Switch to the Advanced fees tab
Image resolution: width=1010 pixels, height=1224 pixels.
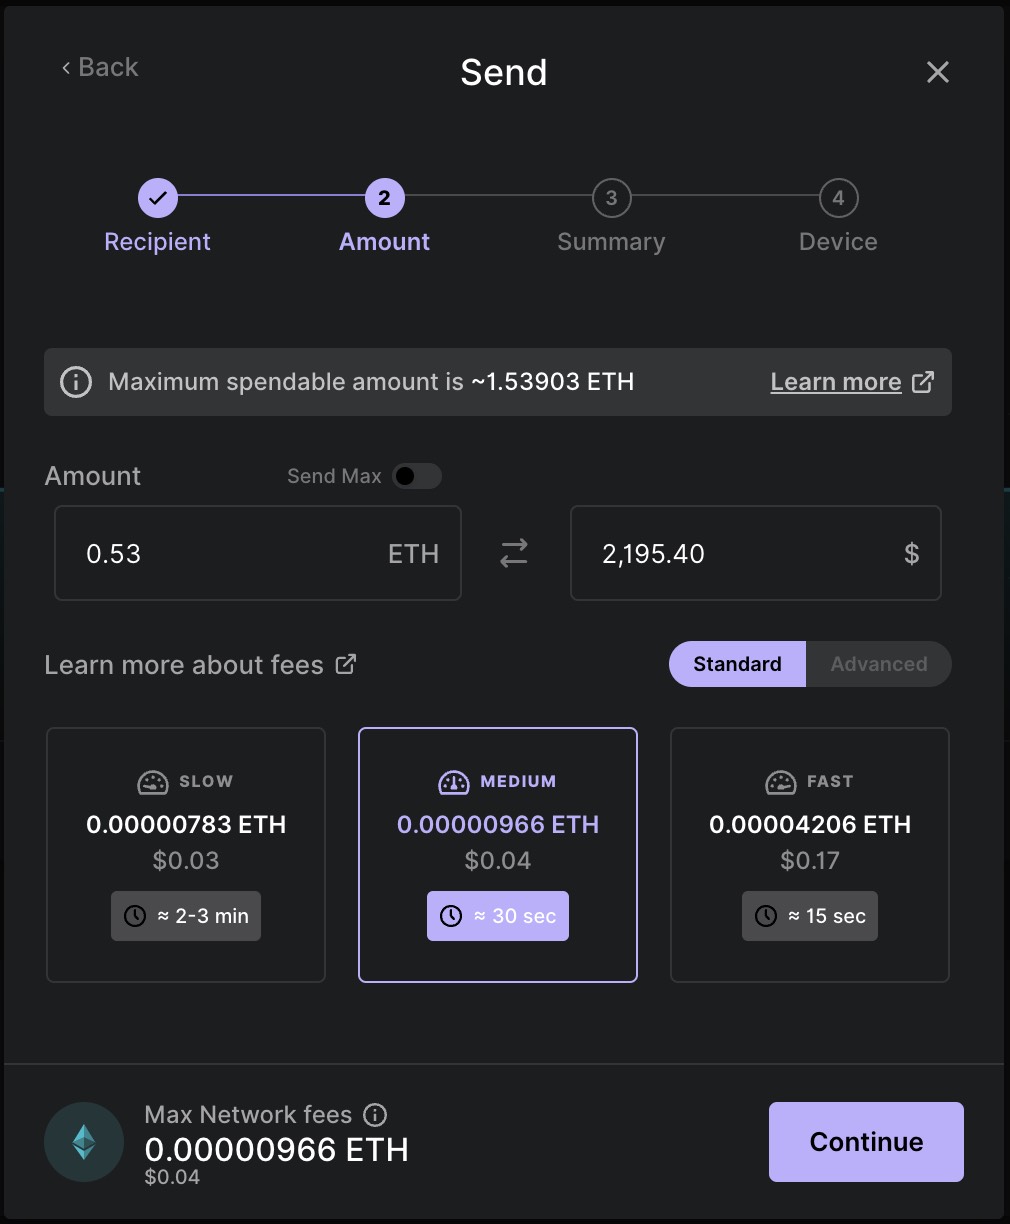pyautogui.click(x=879, y=664)
